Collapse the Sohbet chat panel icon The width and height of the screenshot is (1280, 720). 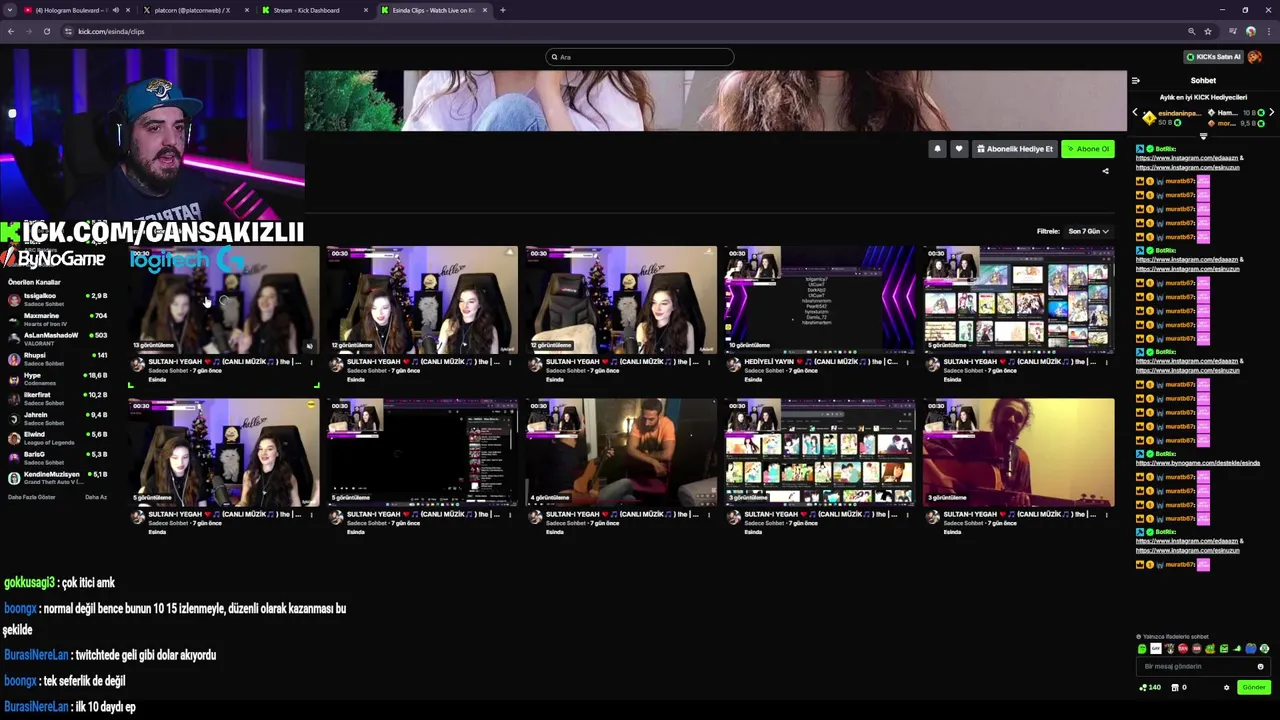coord(1136,80)
